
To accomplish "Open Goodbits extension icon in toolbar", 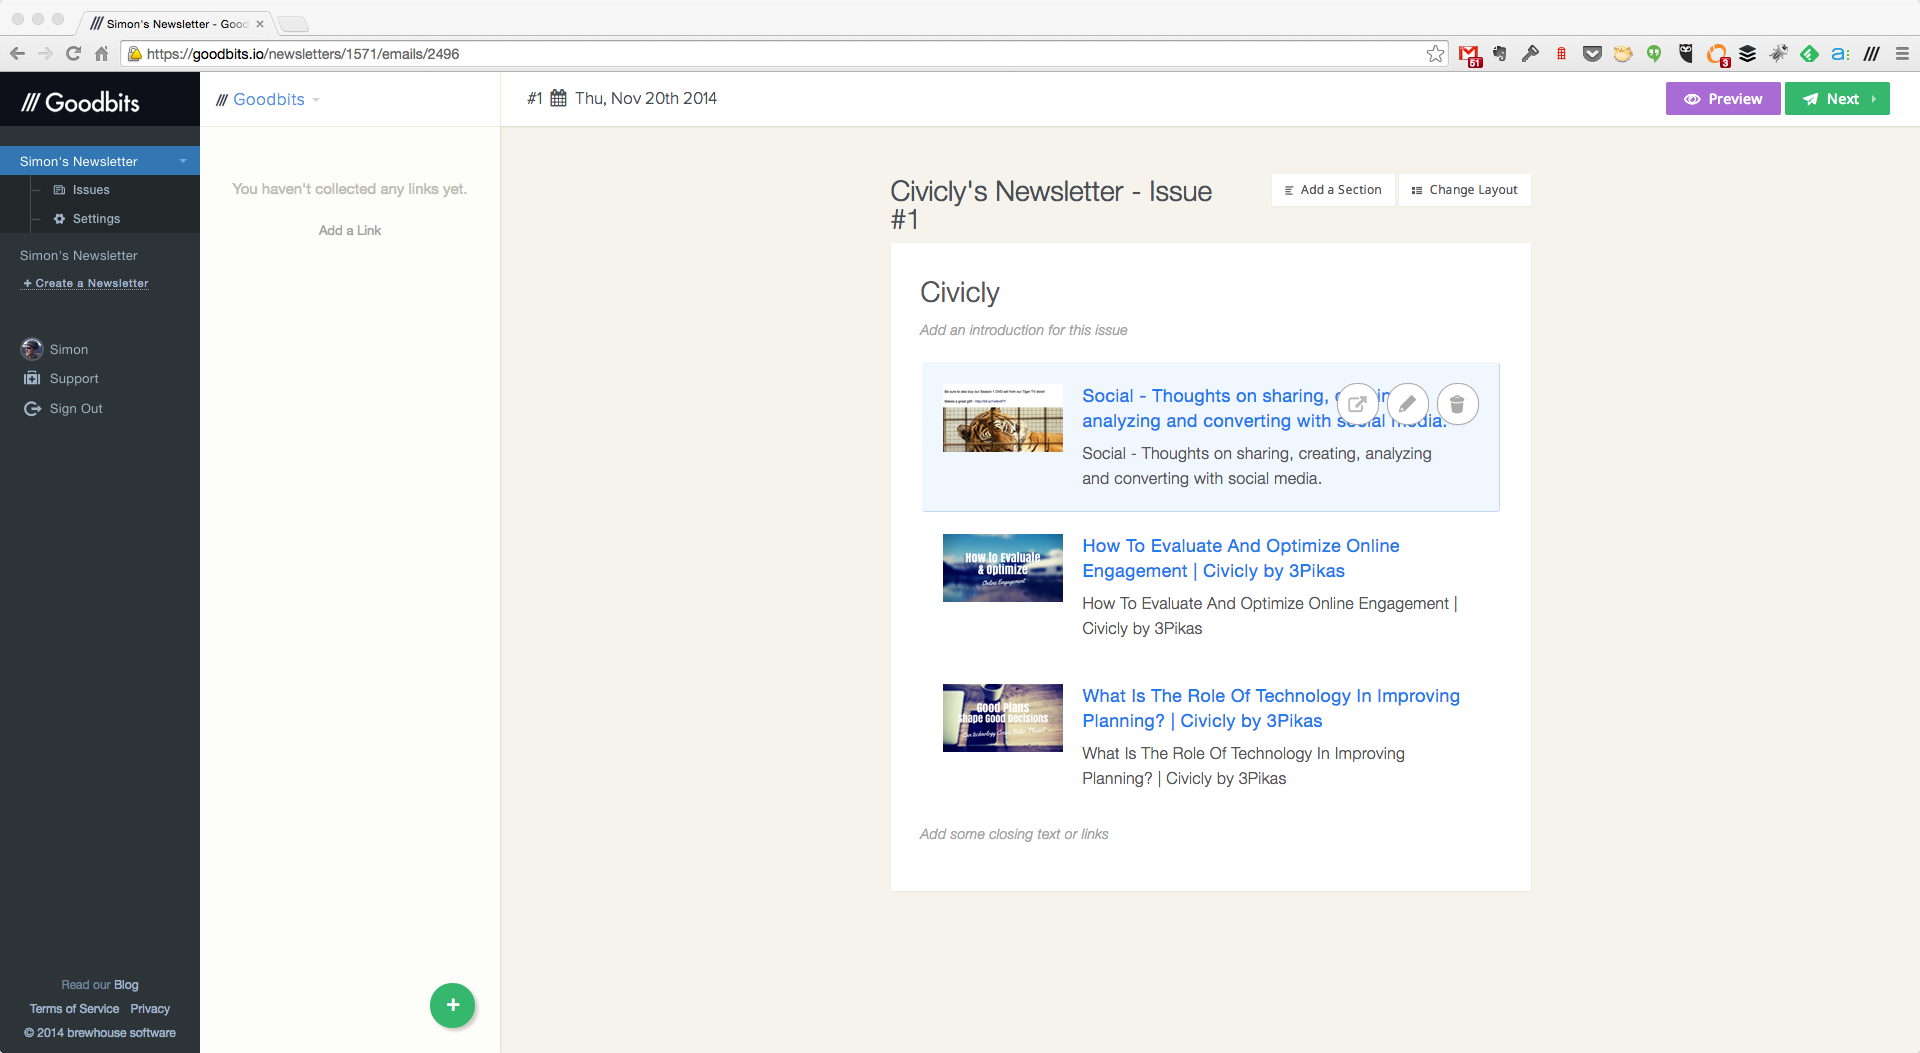I will tap(1871, 54).
